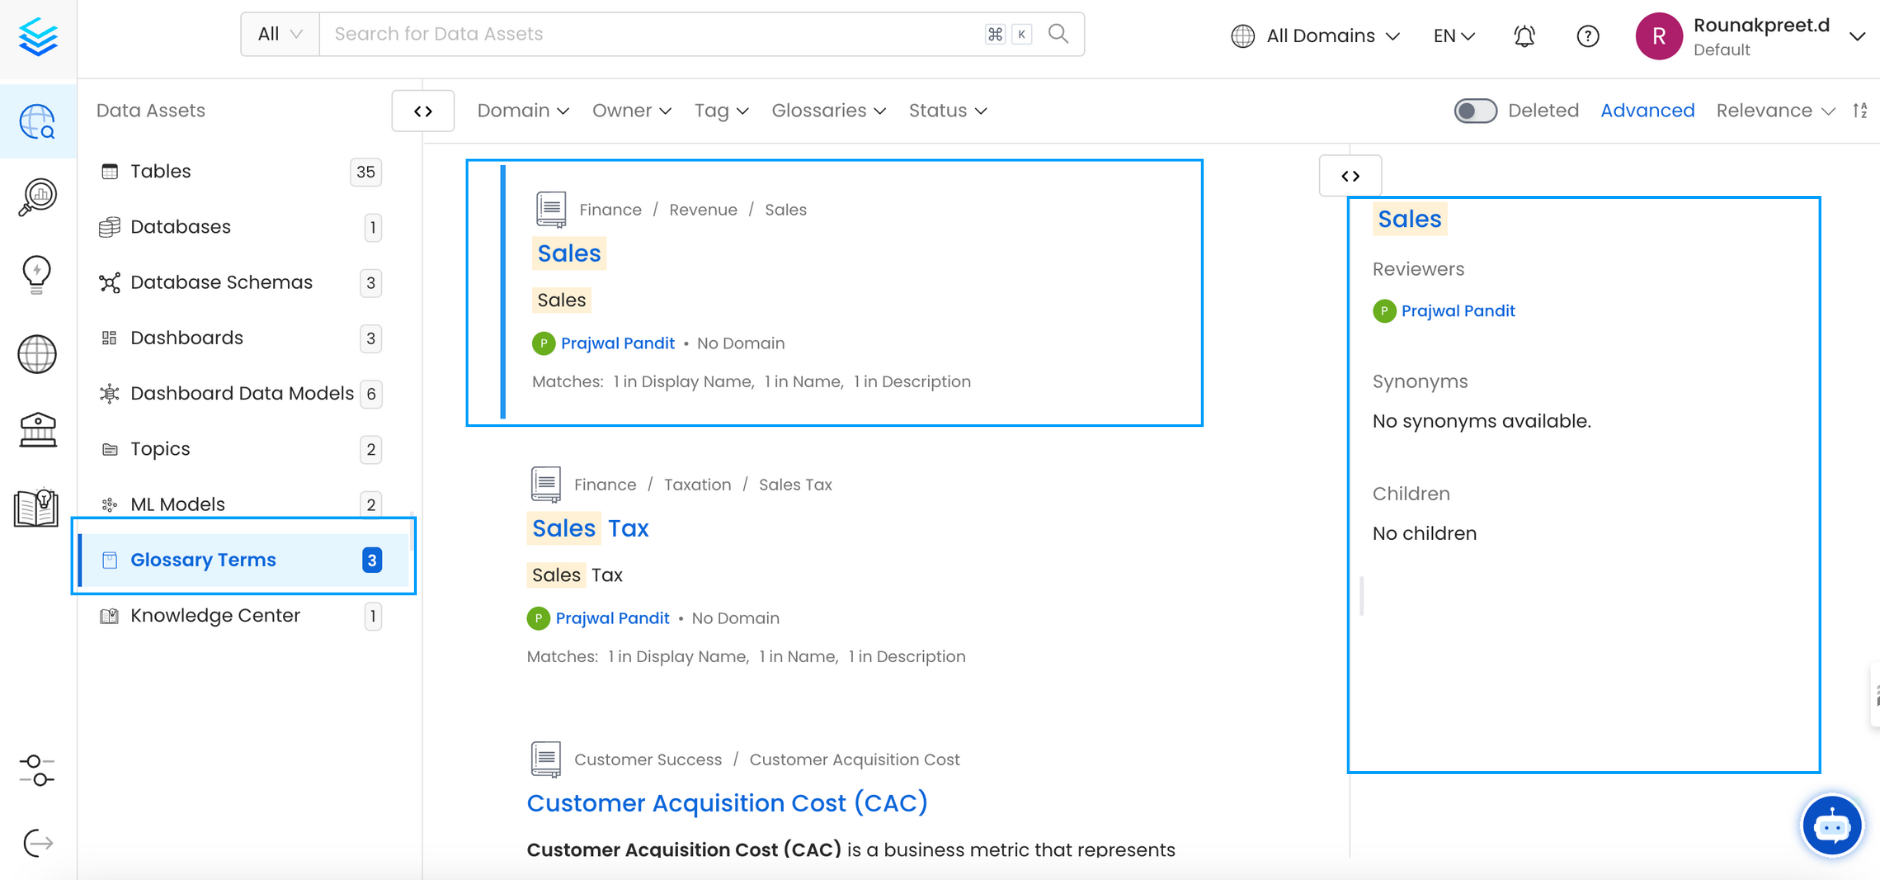1880x880 pixels.
Task: Click the chatbot assistant icon
Action: 1831,826
